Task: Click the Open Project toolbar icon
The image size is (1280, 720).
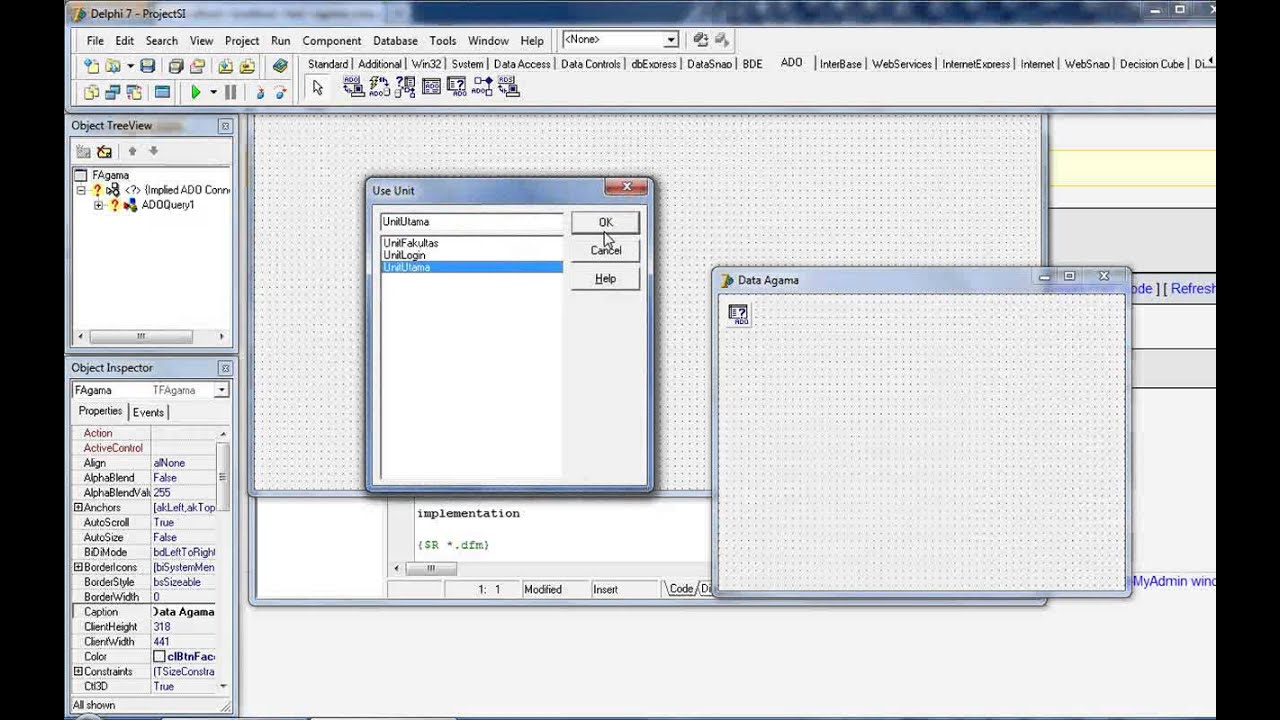Action: [x=197, y=66]
